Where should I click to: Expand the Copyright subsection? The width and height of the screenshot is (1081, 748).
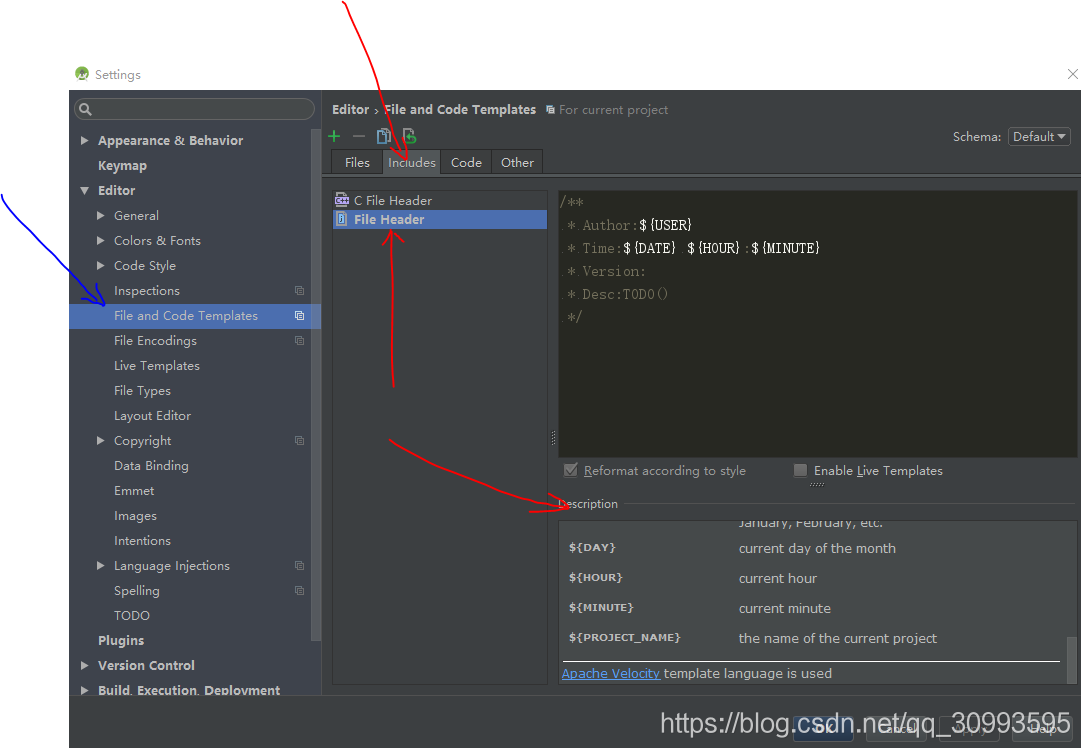tap(101, 441)
